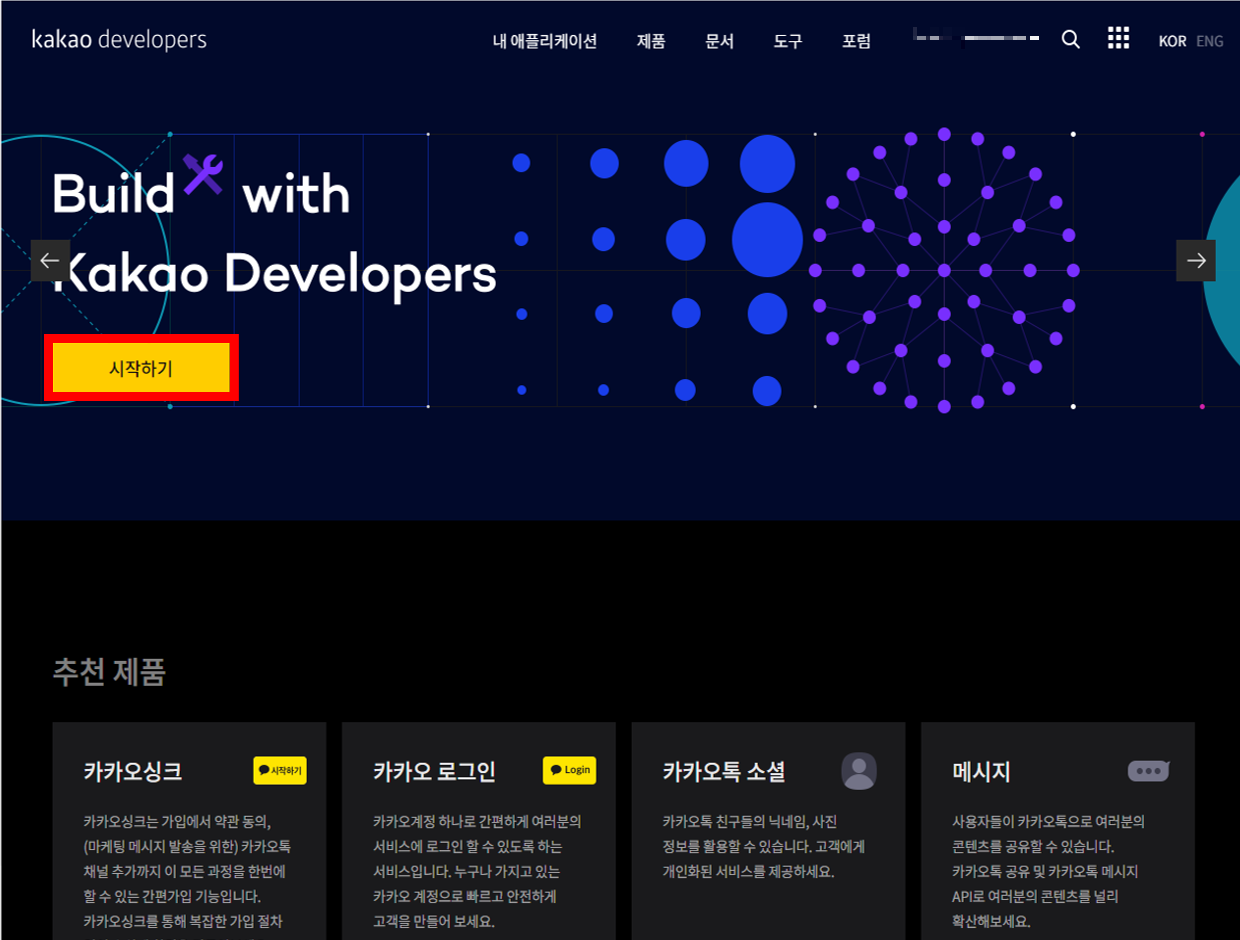Open the apps grid icon
This screenshot has width=1240, height=940.
(x=1118, y=39)
